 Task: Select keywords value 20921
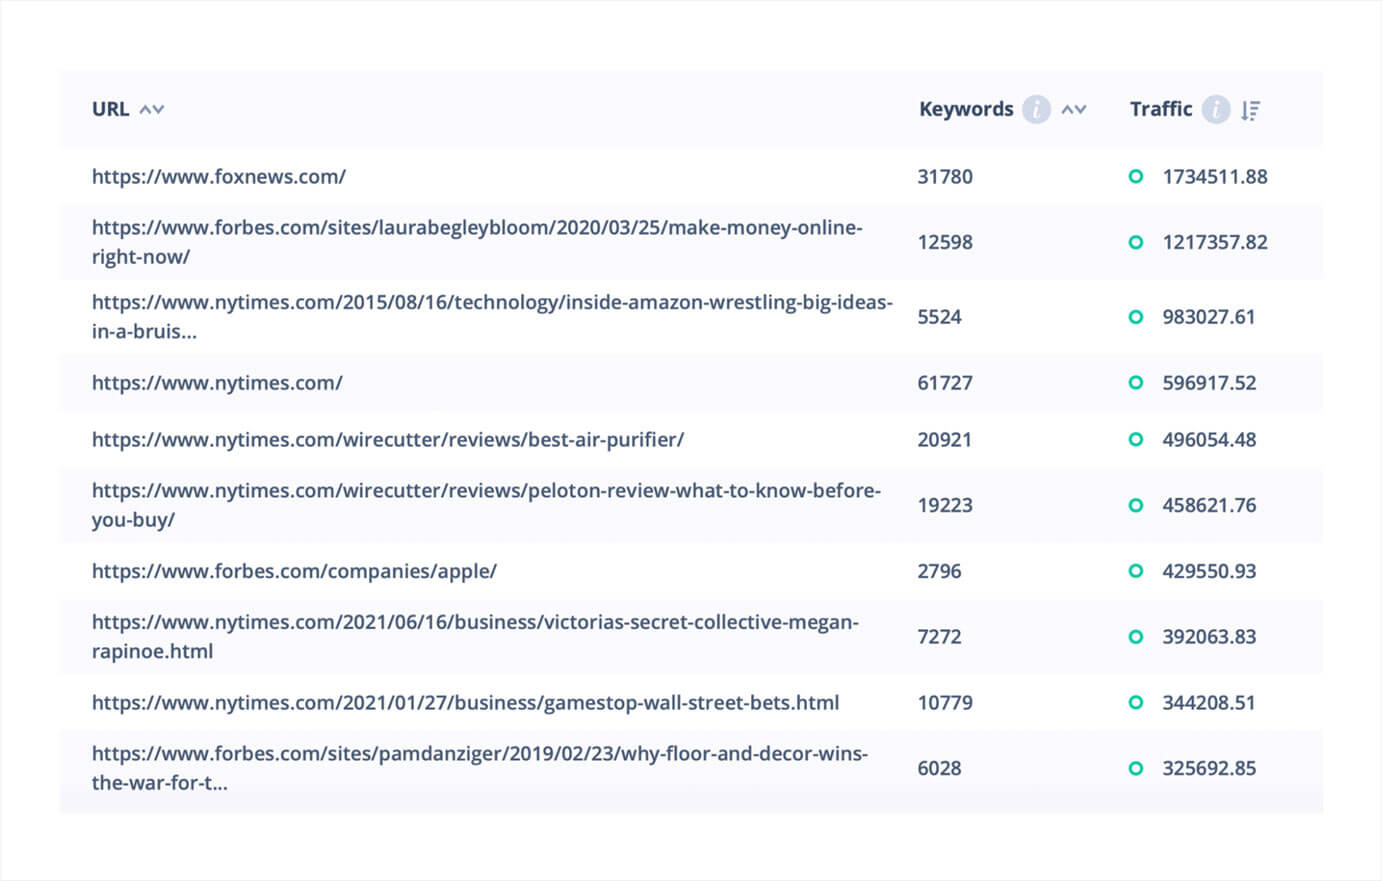945,440
